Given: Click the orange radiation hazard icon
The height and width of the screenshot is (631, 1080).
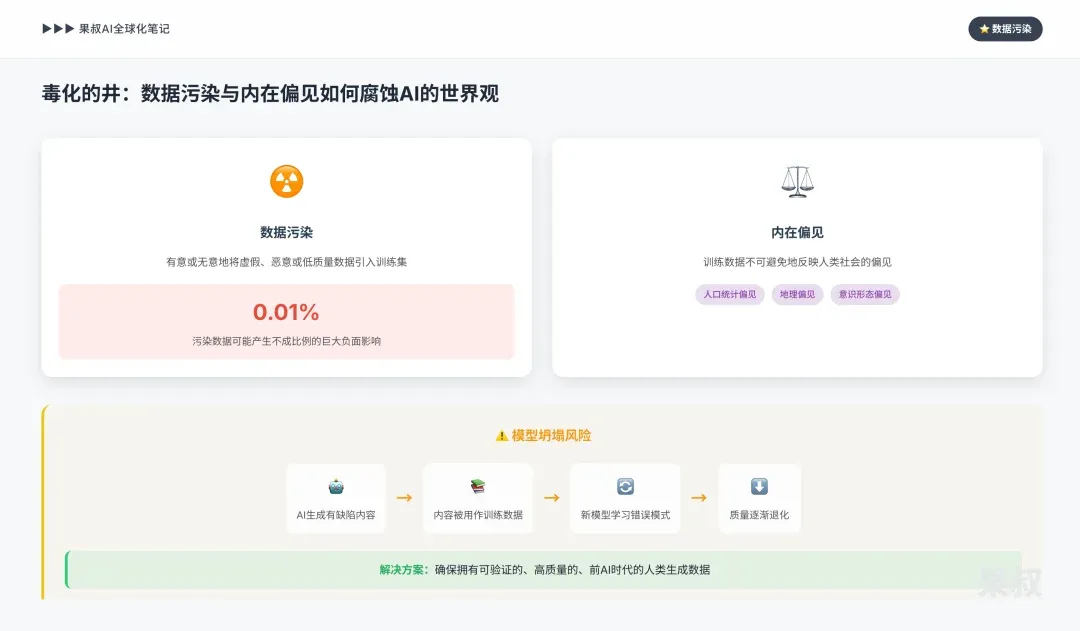Looking at the screenshot, I should coord(286,181).
